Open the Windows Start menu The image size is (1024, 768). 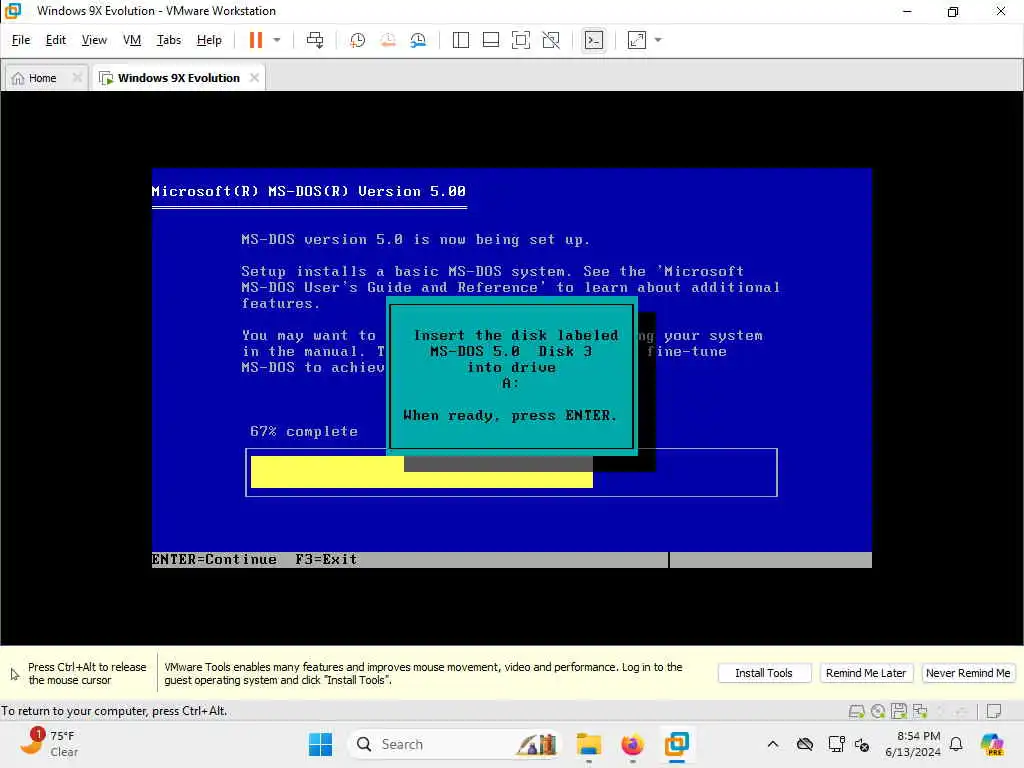tap(320, 744)
